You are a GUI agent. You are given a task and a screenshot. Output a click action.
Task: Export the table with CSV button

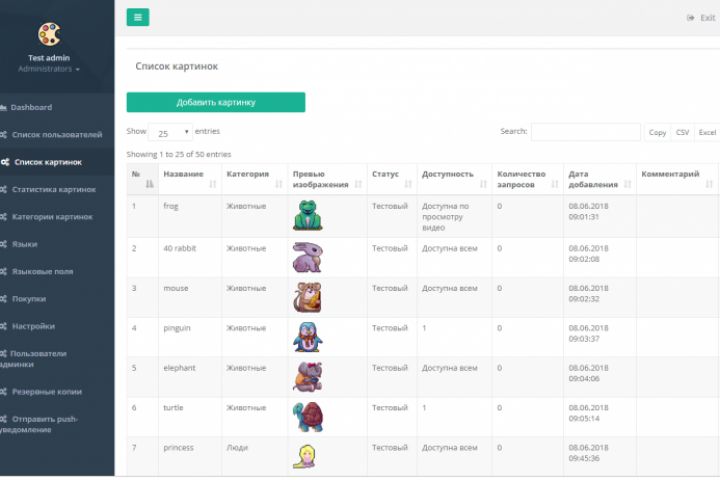click(682, 132)
